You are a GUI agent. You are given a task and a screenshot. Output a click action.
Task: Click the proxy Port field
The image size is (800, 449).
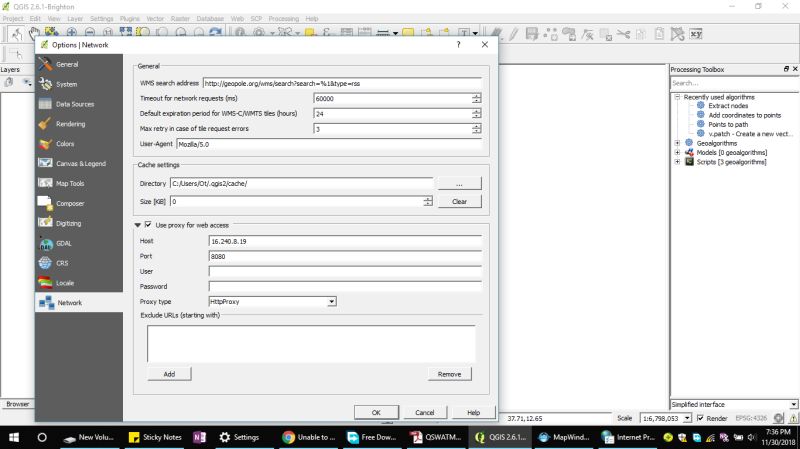tap(345, 256)
